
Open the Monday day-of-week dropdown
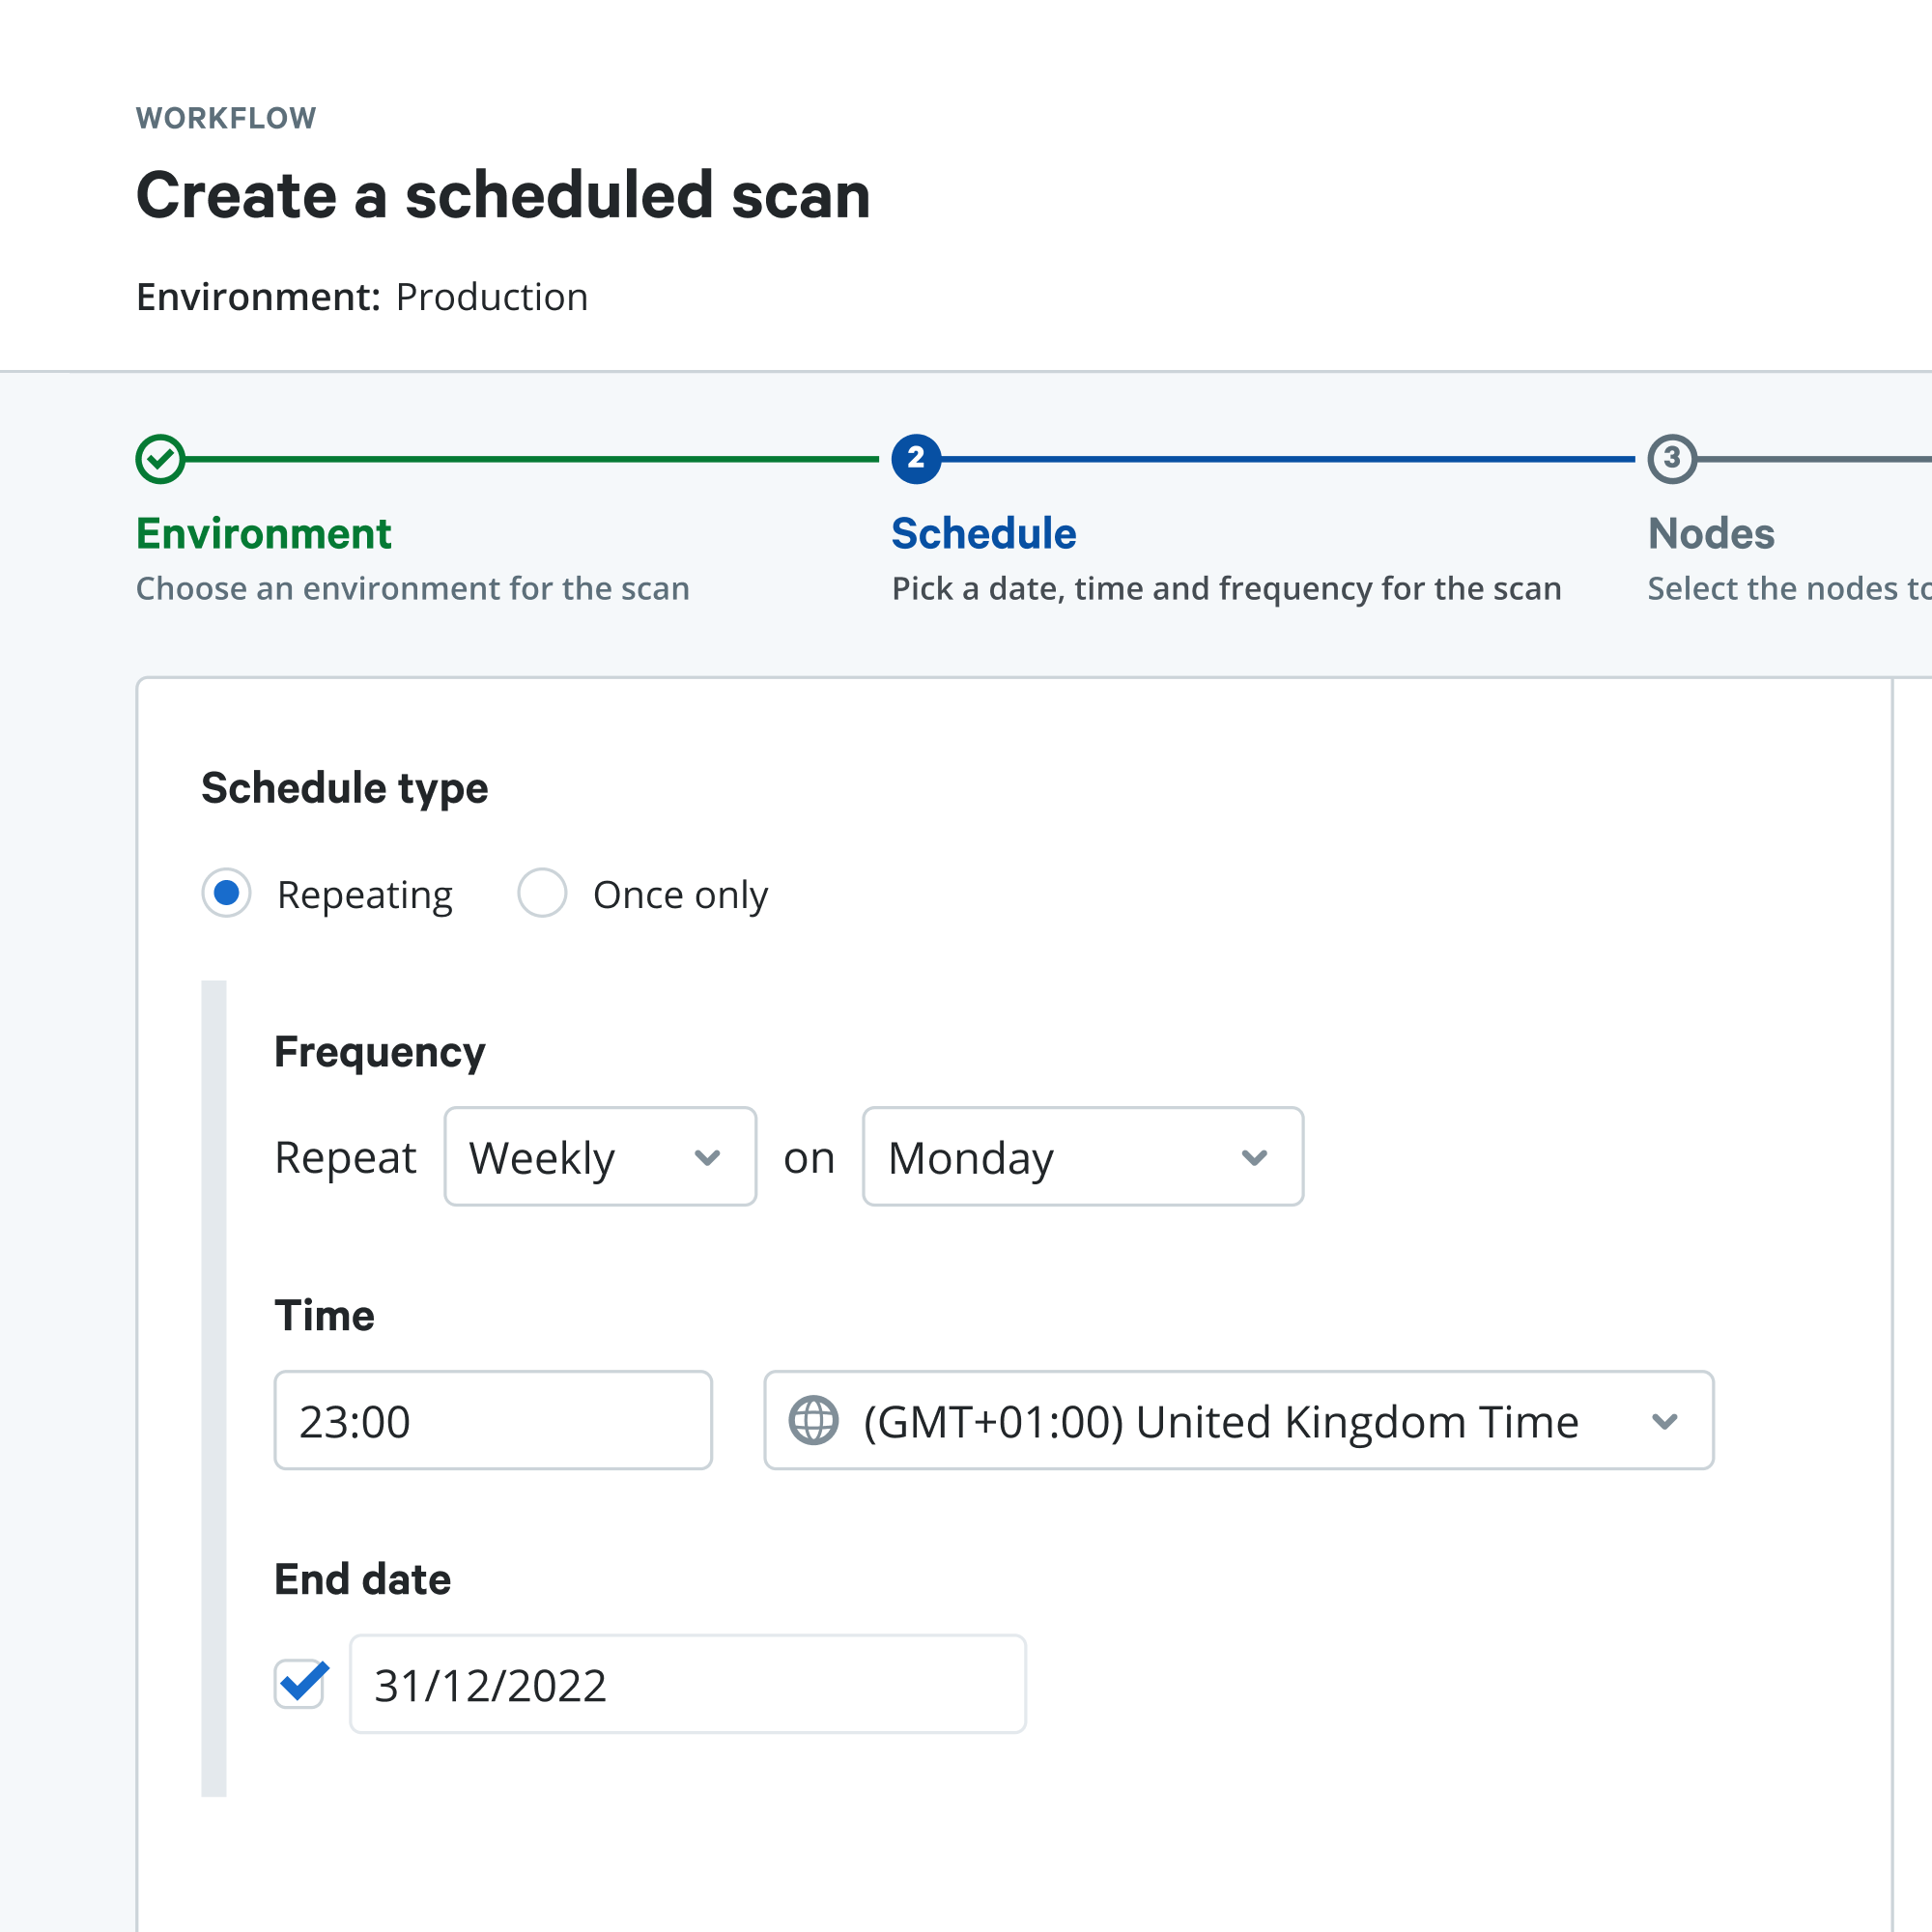click(1082, 1157)
